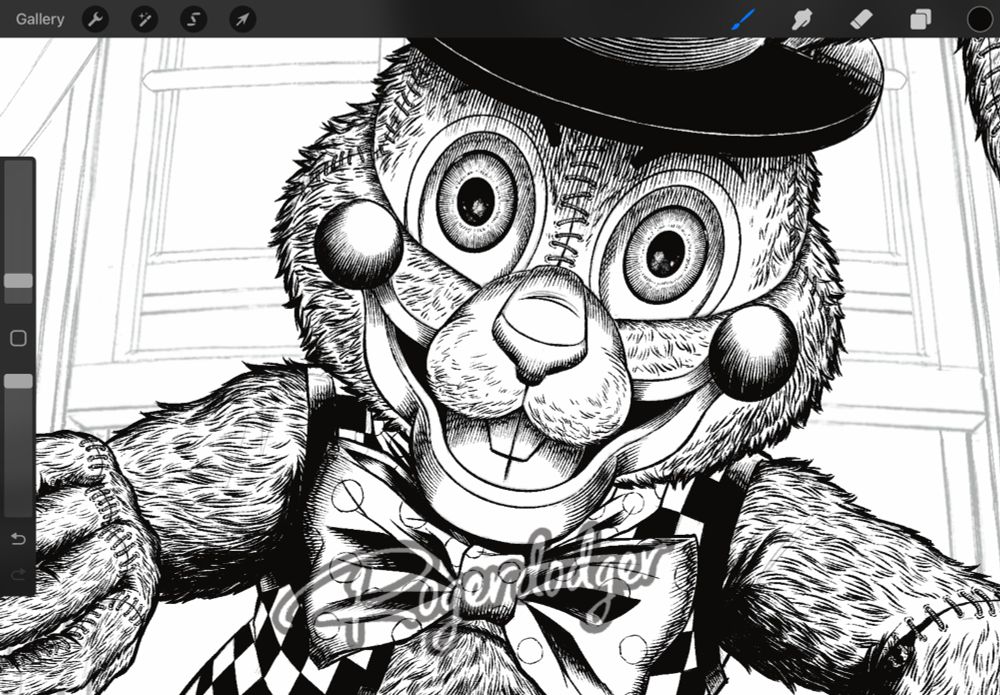This screenshot has height=695, width=1000.
Task: Select the Brush tool
Action: click(x=743, y=19)
